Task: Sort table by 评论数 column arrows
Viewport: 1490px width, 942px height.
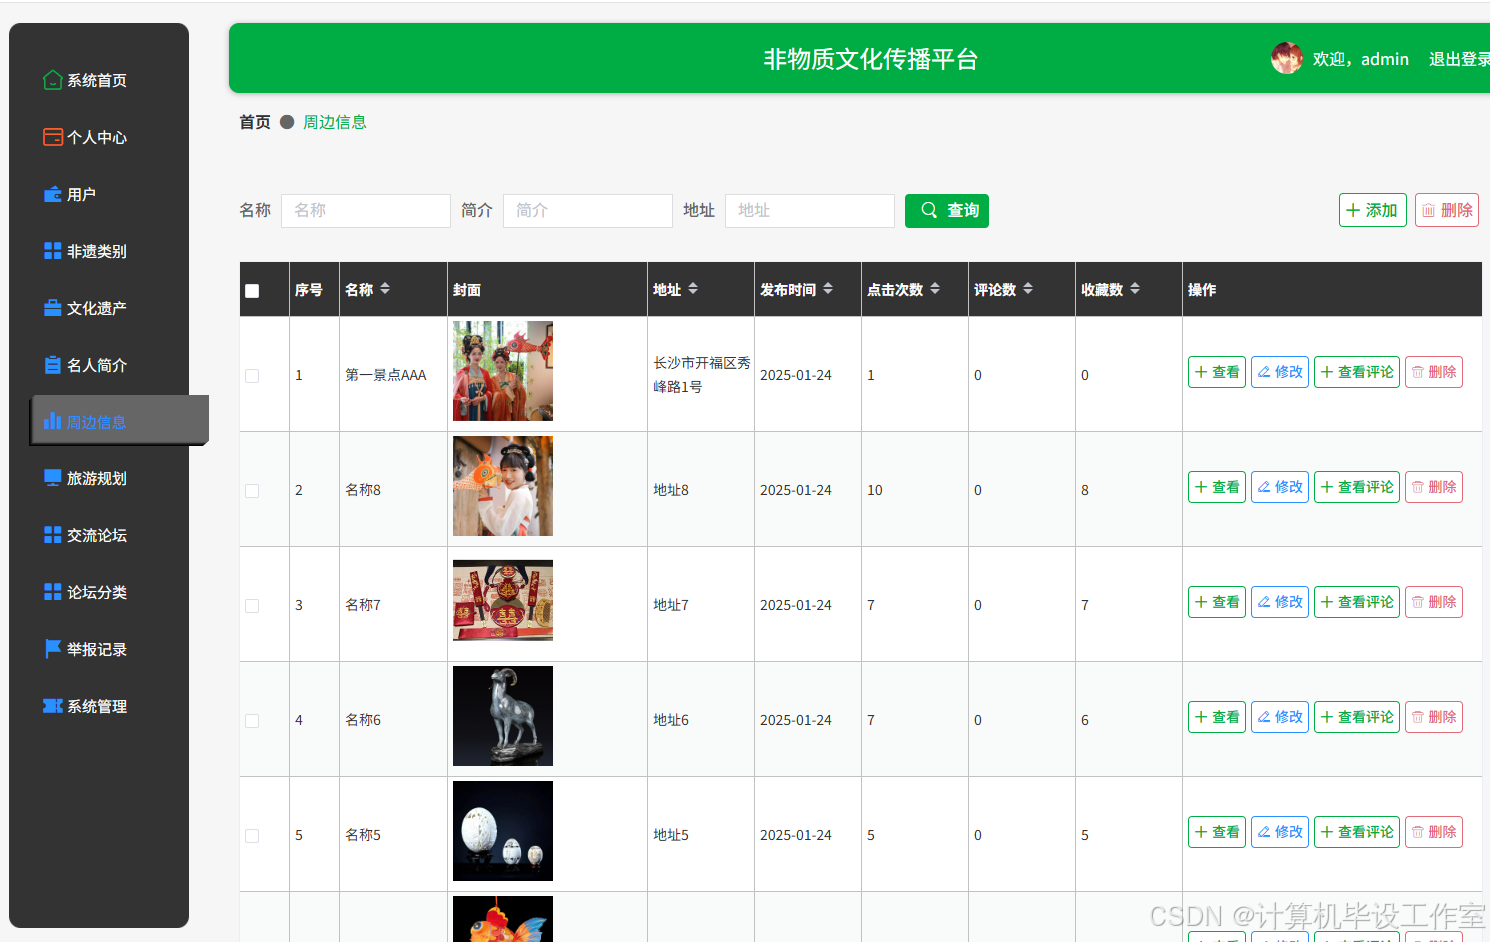Action: pos(1028,289)
